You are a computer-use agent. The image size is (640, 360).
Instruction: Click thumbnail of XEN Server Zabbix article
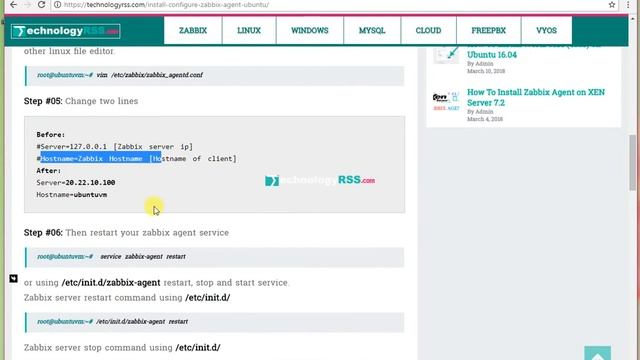(x=446, y=101)
